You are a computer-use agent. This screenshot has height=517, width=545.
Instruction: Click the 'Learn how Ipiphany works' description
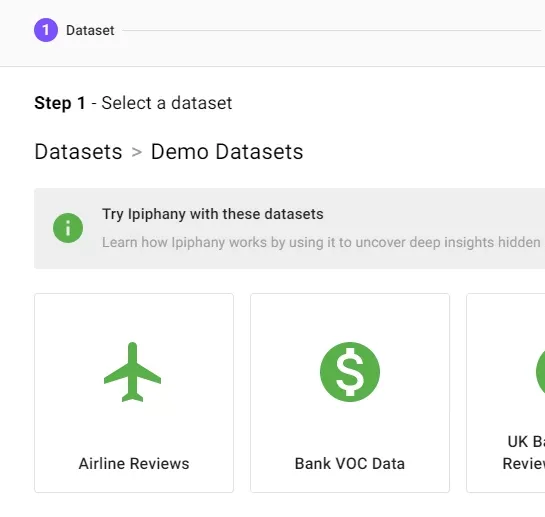tap(321, 242)
